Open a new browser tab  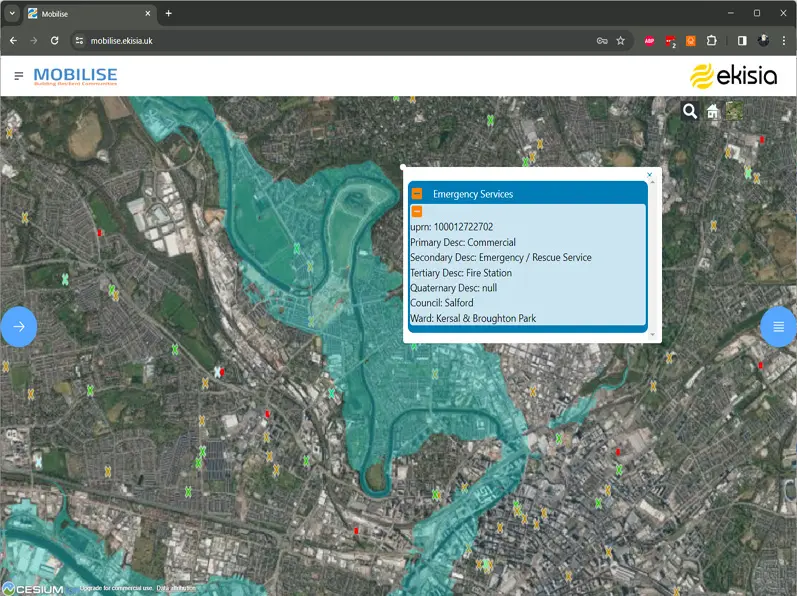coord(169,13)
